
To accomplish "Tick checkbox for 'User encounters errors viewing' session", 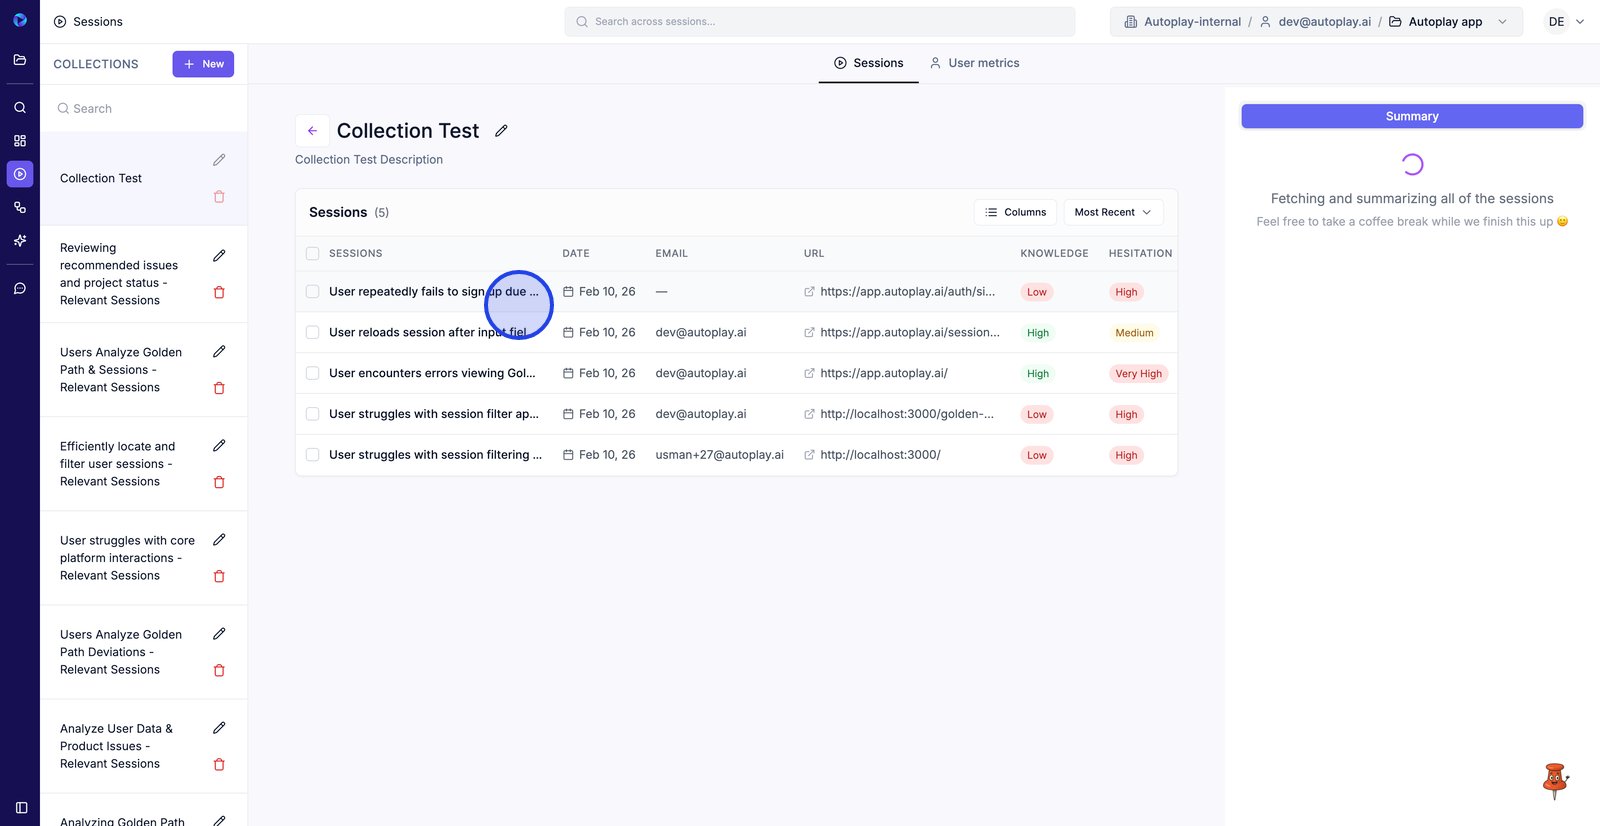I will click(x=313, y=374).
